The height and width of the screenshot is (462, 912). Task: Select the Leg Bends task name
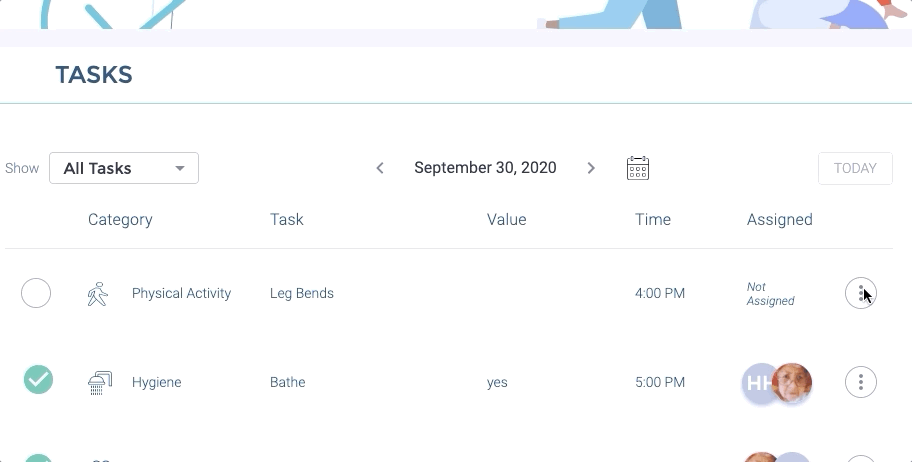(302, 294)
